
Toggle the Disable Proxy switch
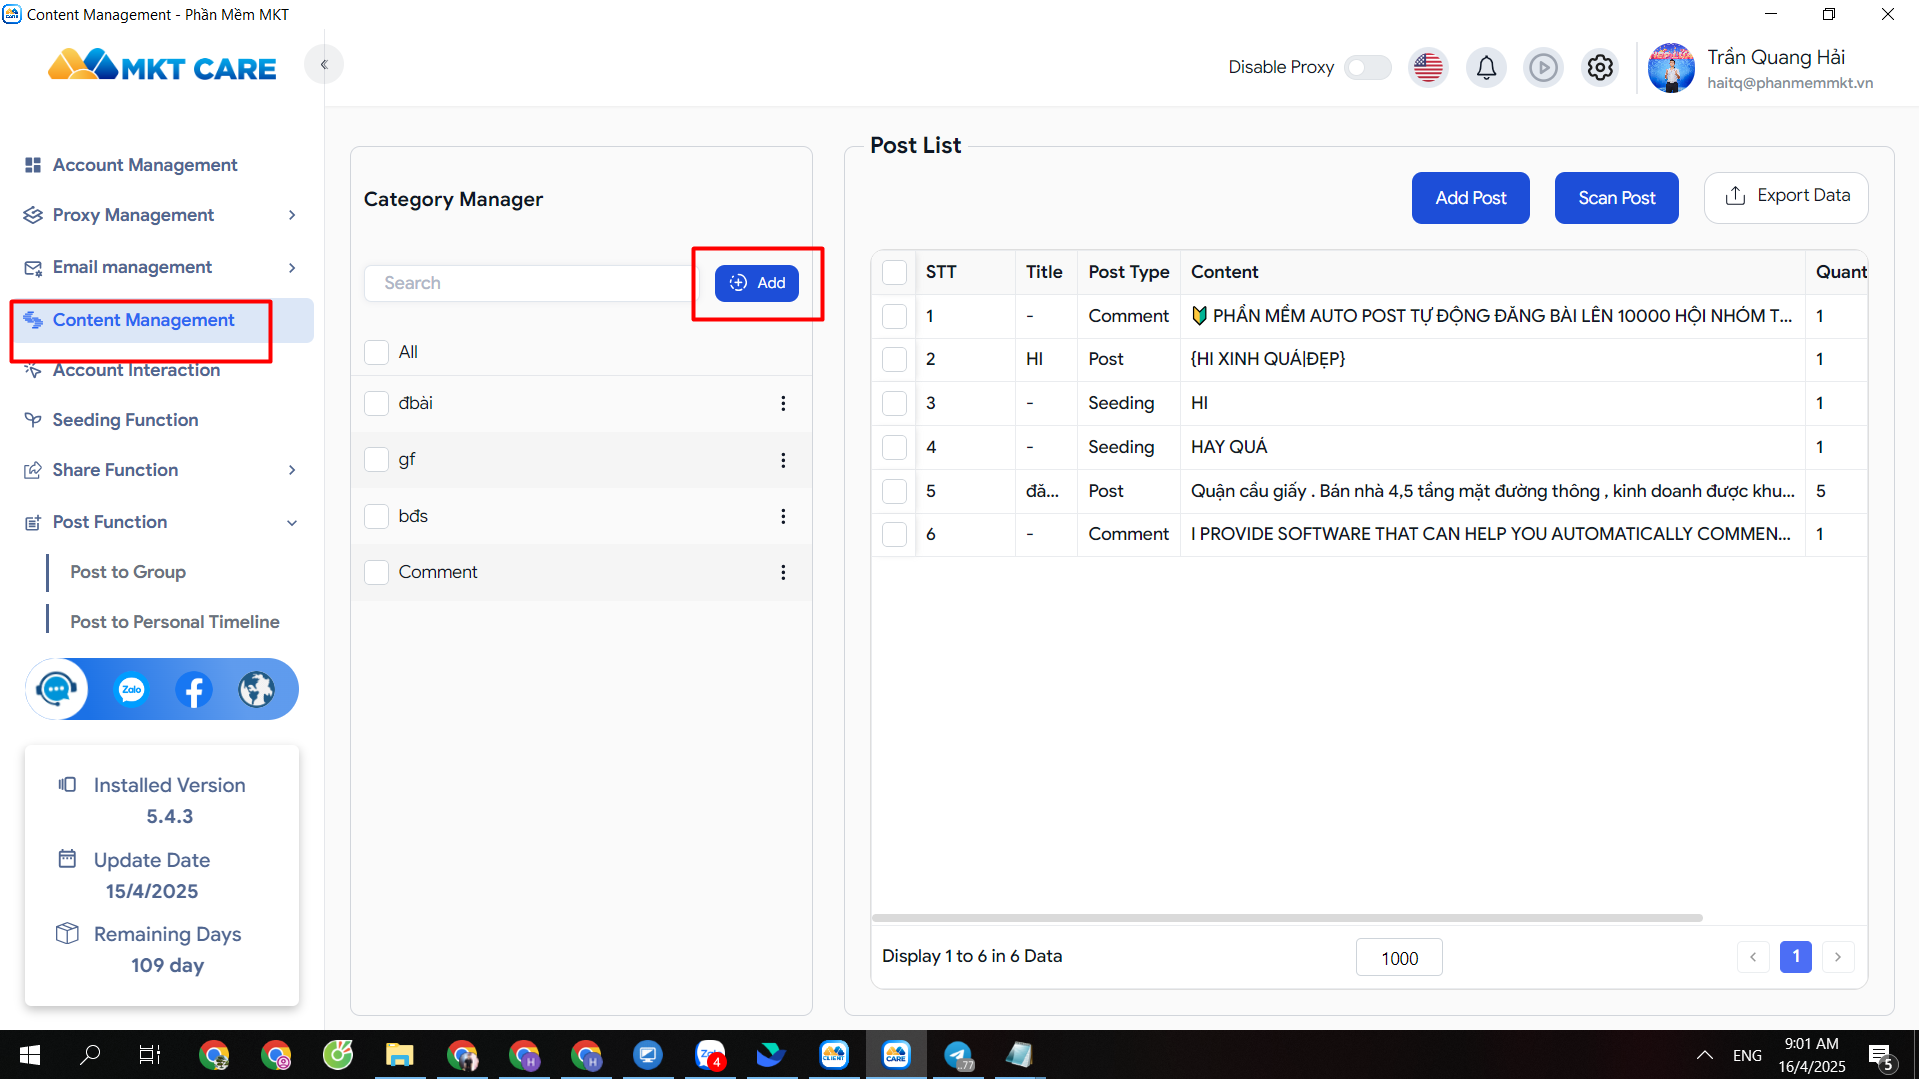1367,67
